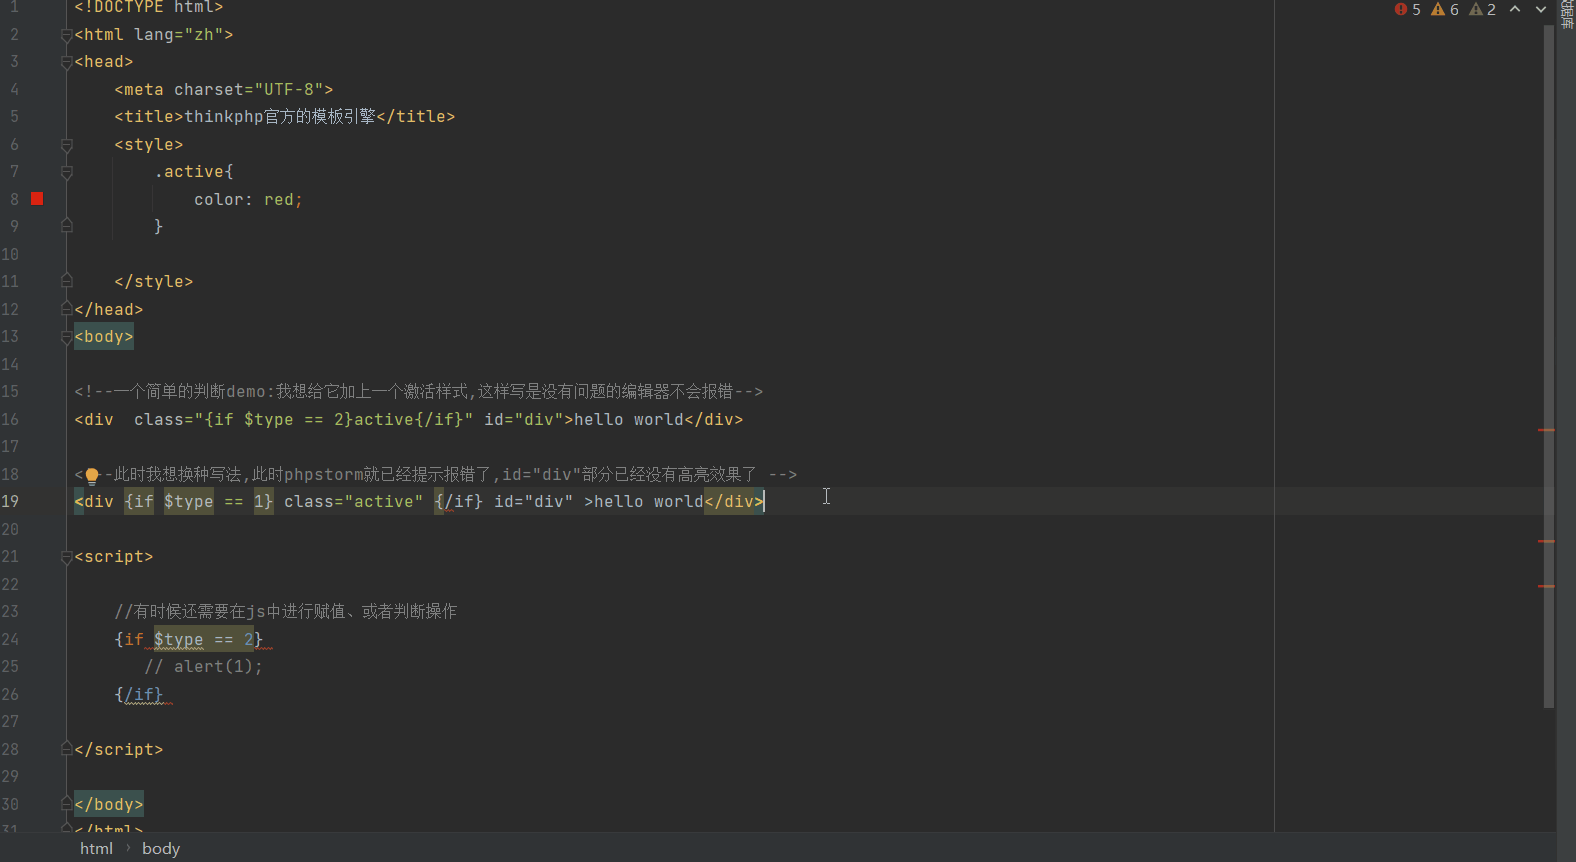Click the </style> fold end marker
Screen dimensions: 1576x862
66,282
